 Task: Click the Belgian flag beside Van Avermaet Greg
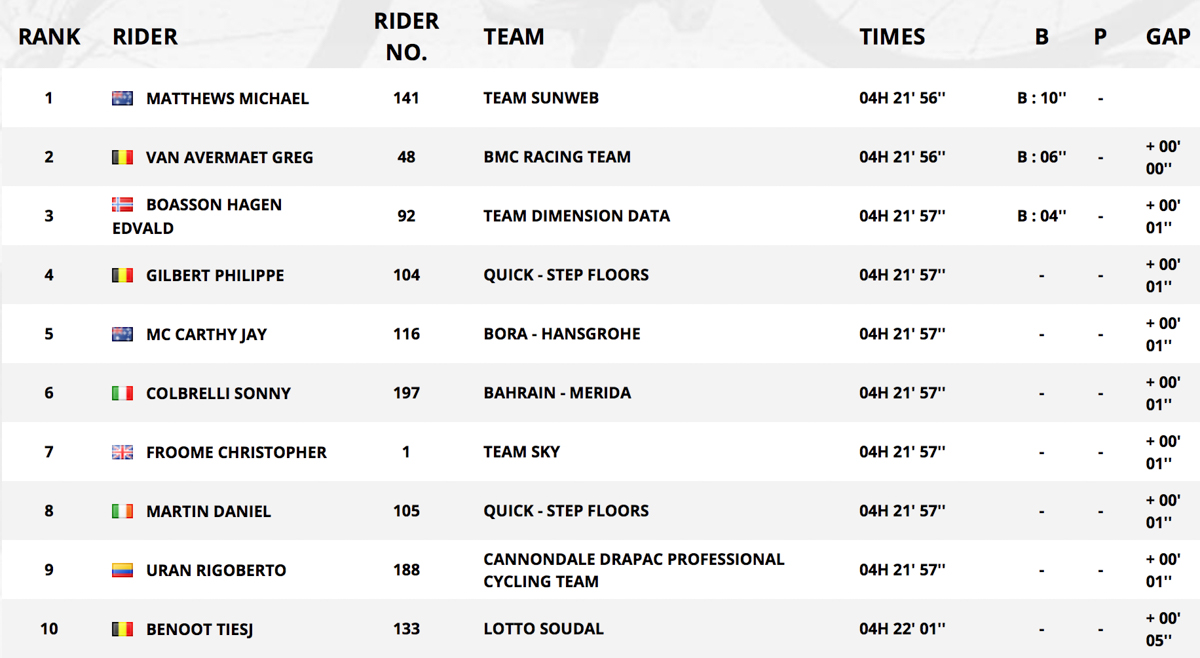122,157
